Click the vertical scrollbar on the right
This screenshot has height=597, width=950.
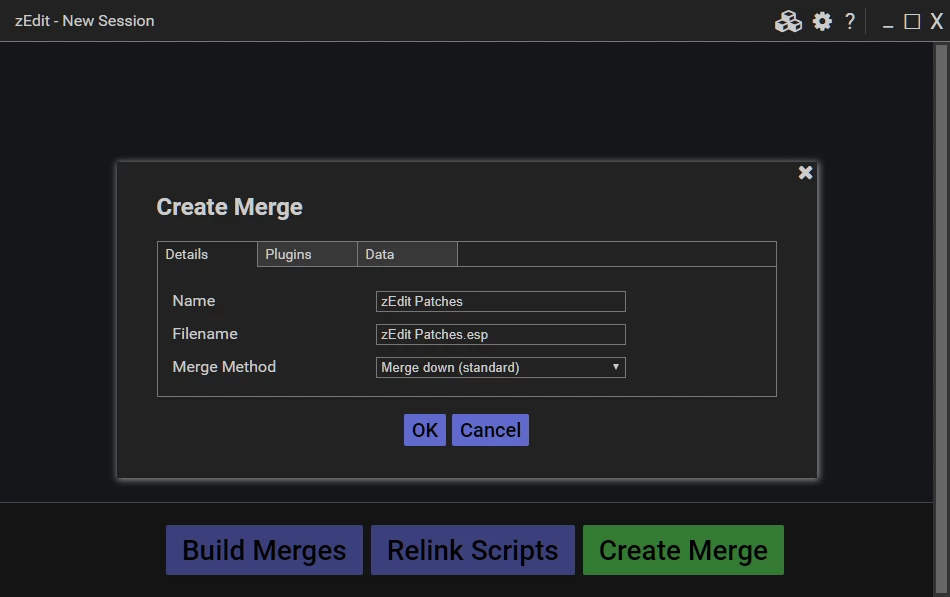pyautogui.click(x=941, y=319)
